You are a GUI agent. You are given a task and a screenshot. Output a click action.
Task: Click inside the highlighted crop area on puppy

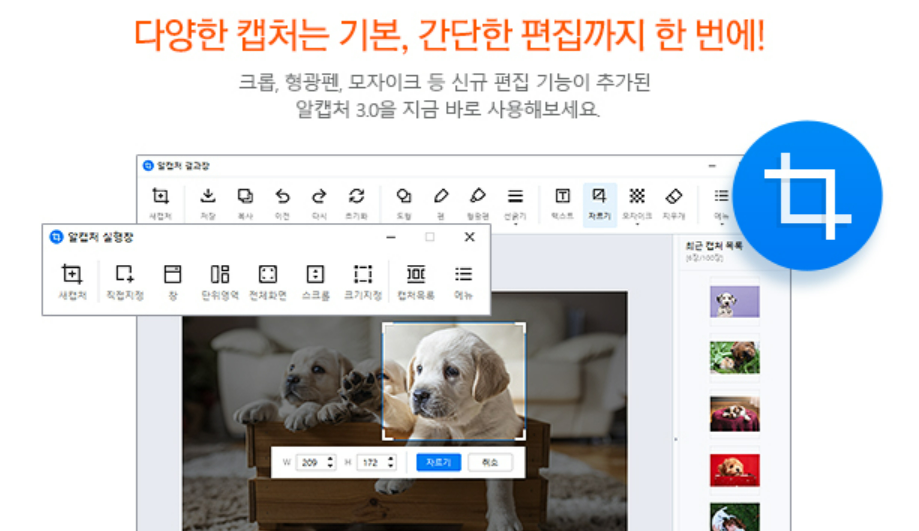(454, 381)
